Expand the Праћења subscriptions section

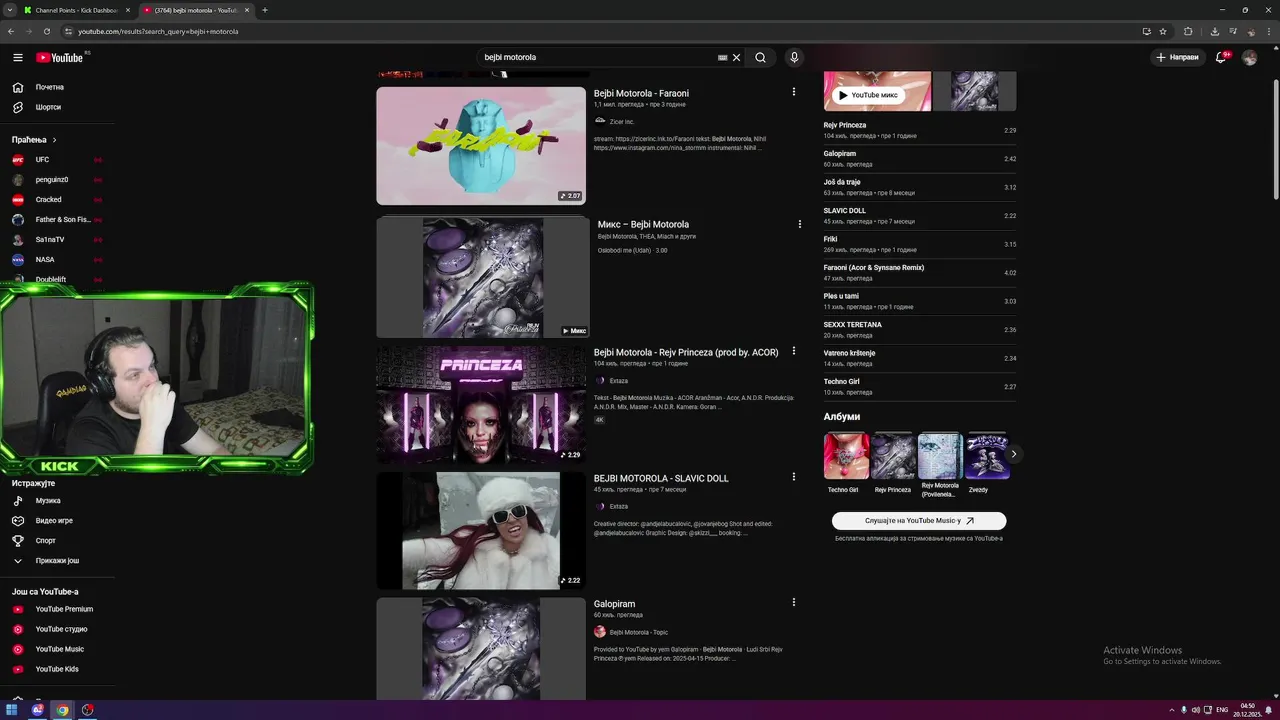34,140
